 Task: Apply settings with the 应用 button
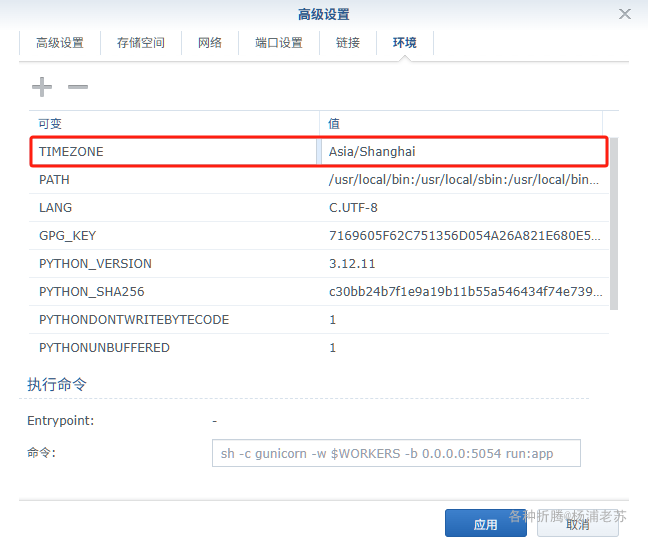point(486,524)
